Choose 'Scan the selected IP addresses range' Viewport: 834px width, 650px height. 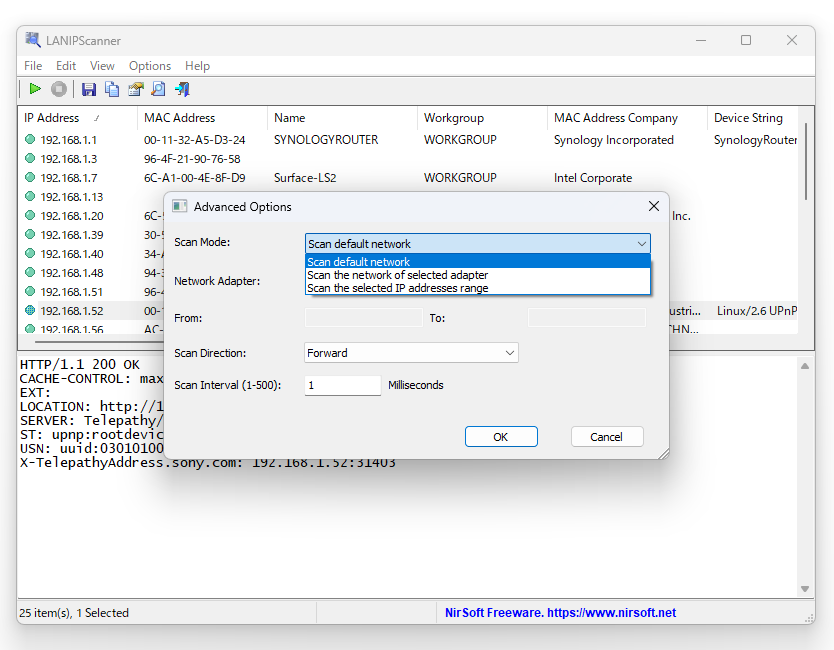pyautogui.click(x=478, y=288)
